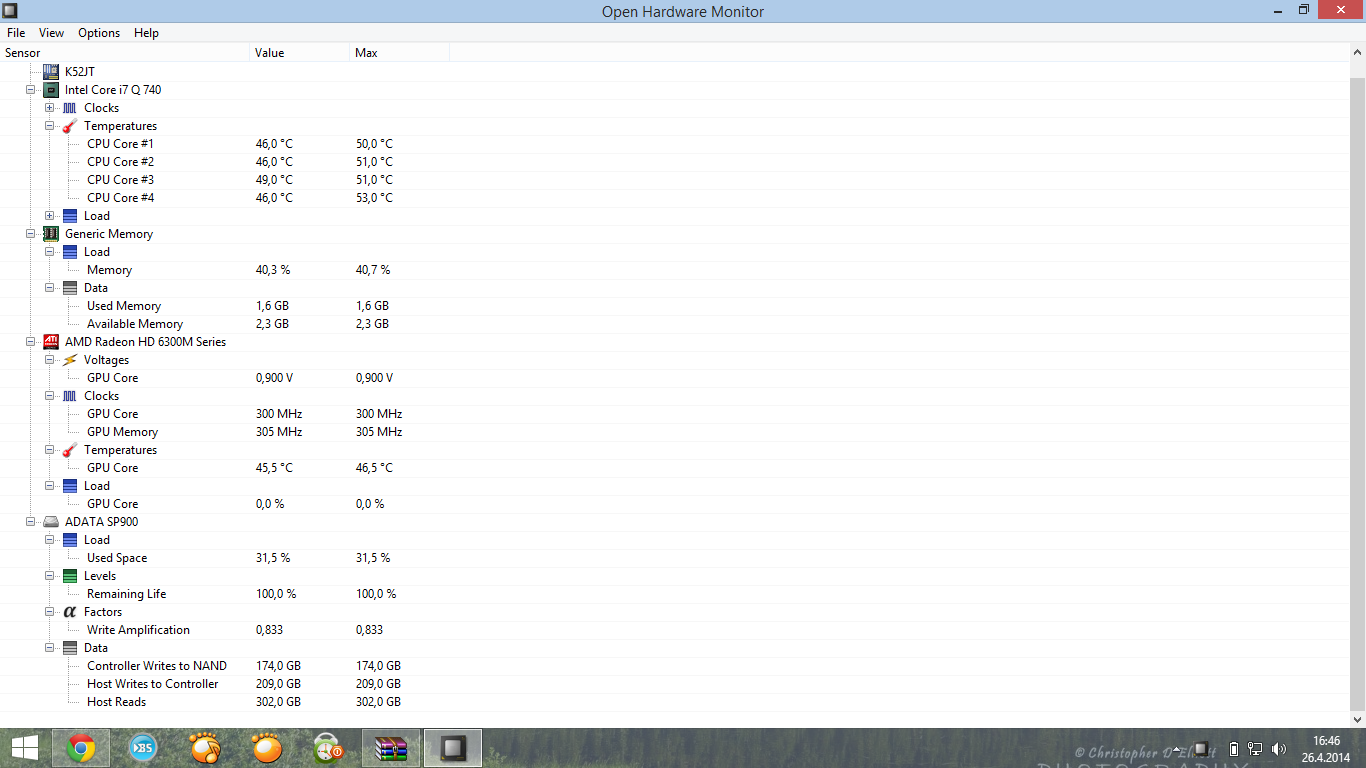
Task: Click the Sensor column header
Action: [x=125, y=53]
